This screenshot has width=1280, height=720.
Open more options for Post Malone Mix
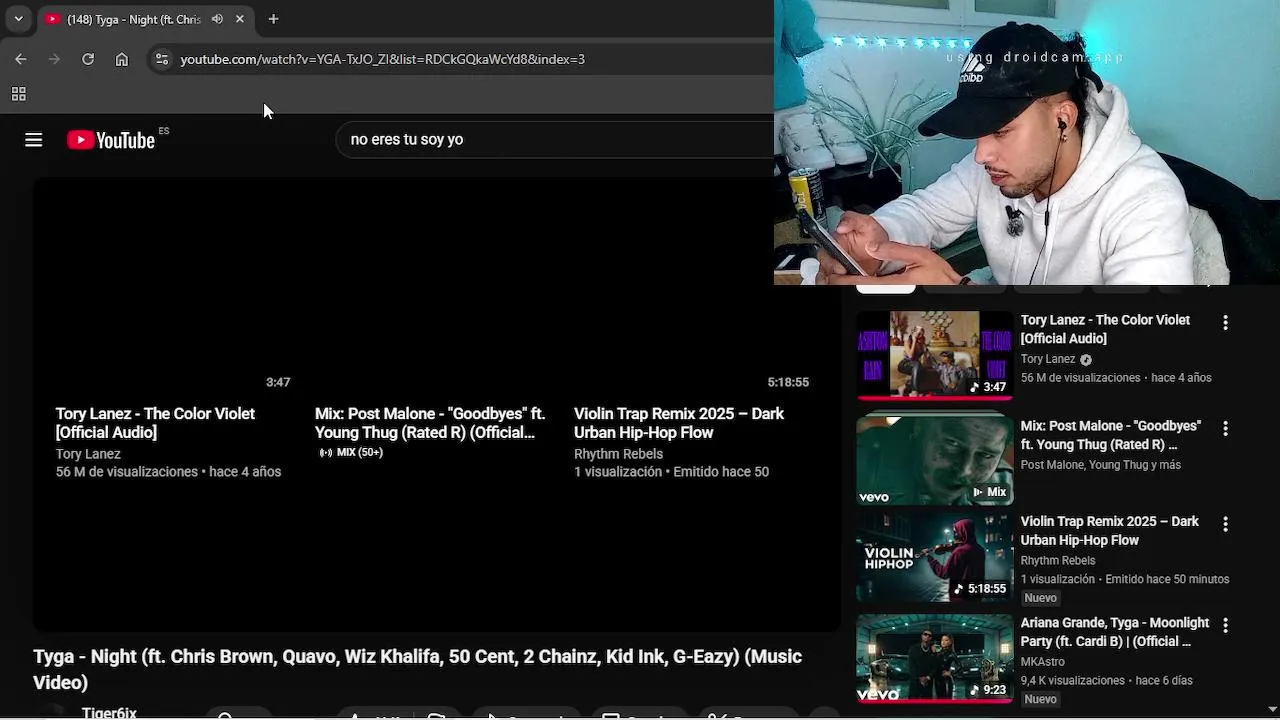(x=1225, y=428)
